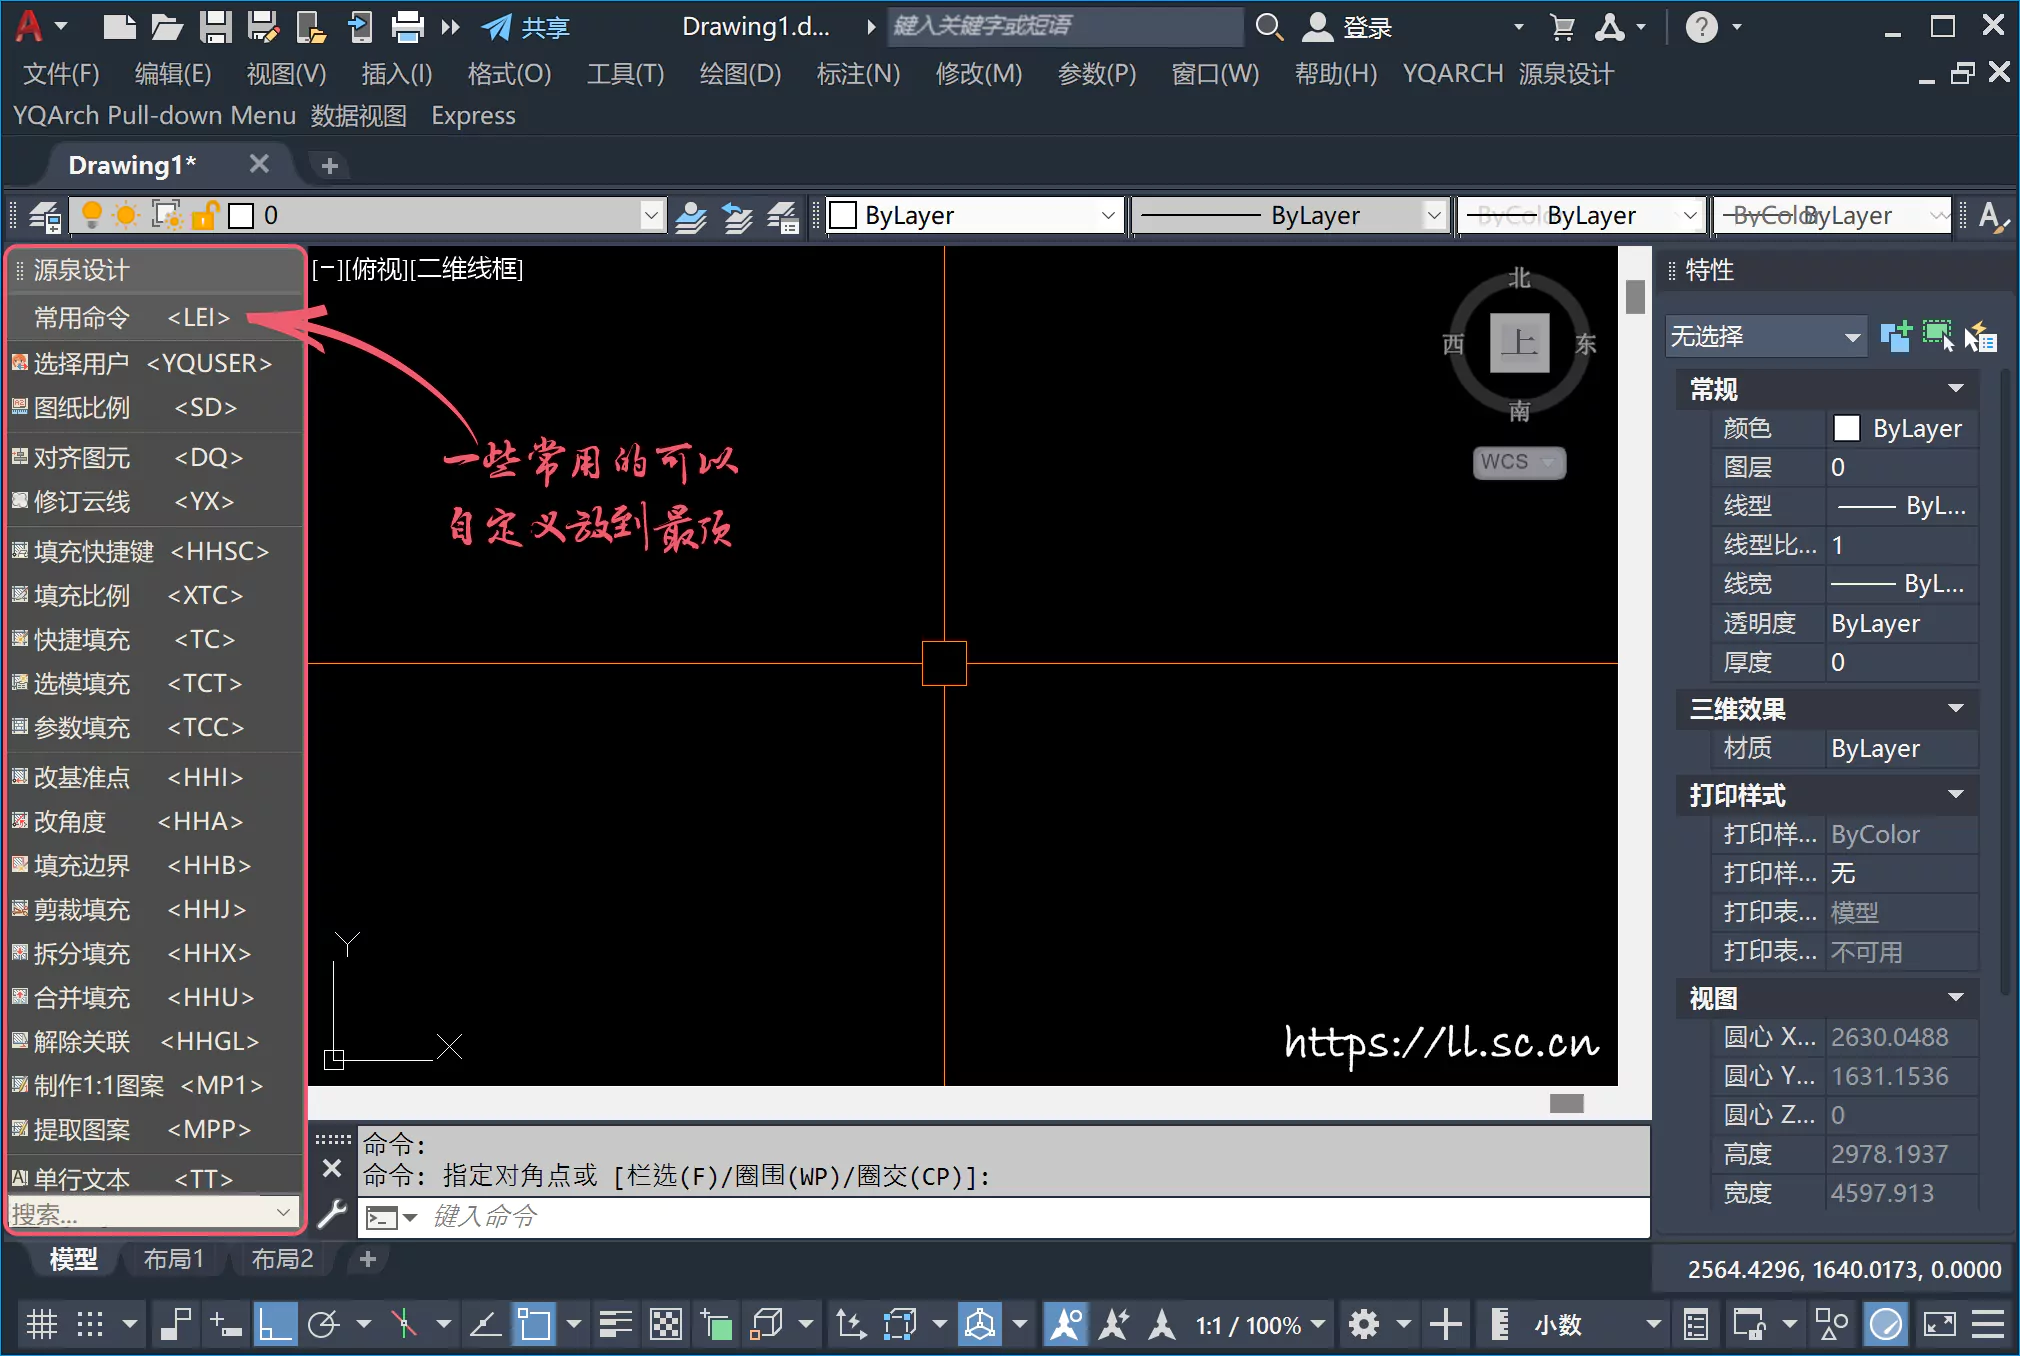This screenshot has height=1356, width=2020.
Task: Open the 无选择 selection dropdown
Action: (1767, 337)
